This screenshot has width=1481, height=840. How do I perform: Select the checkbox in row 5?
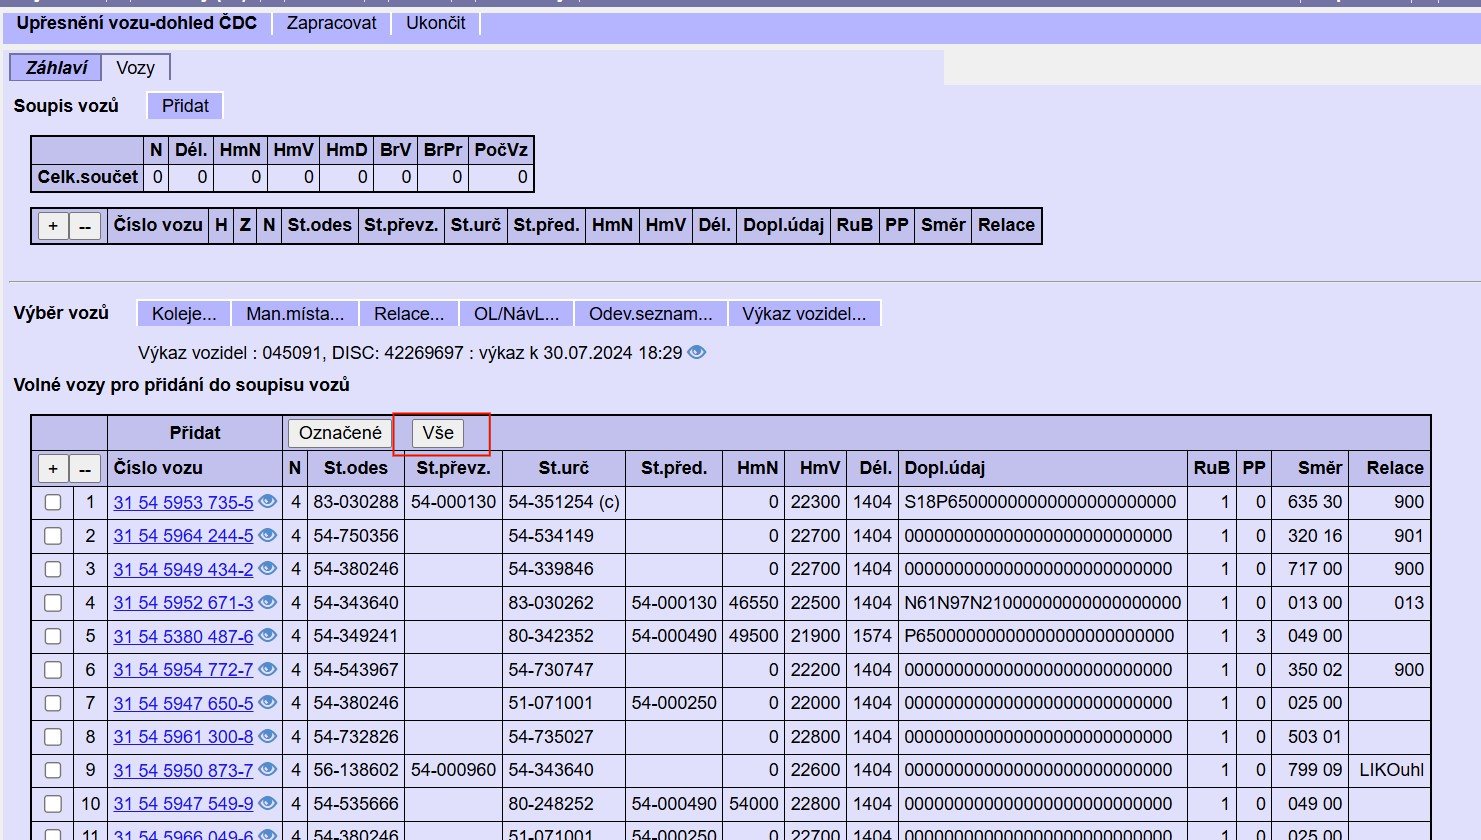coord(53,637)
